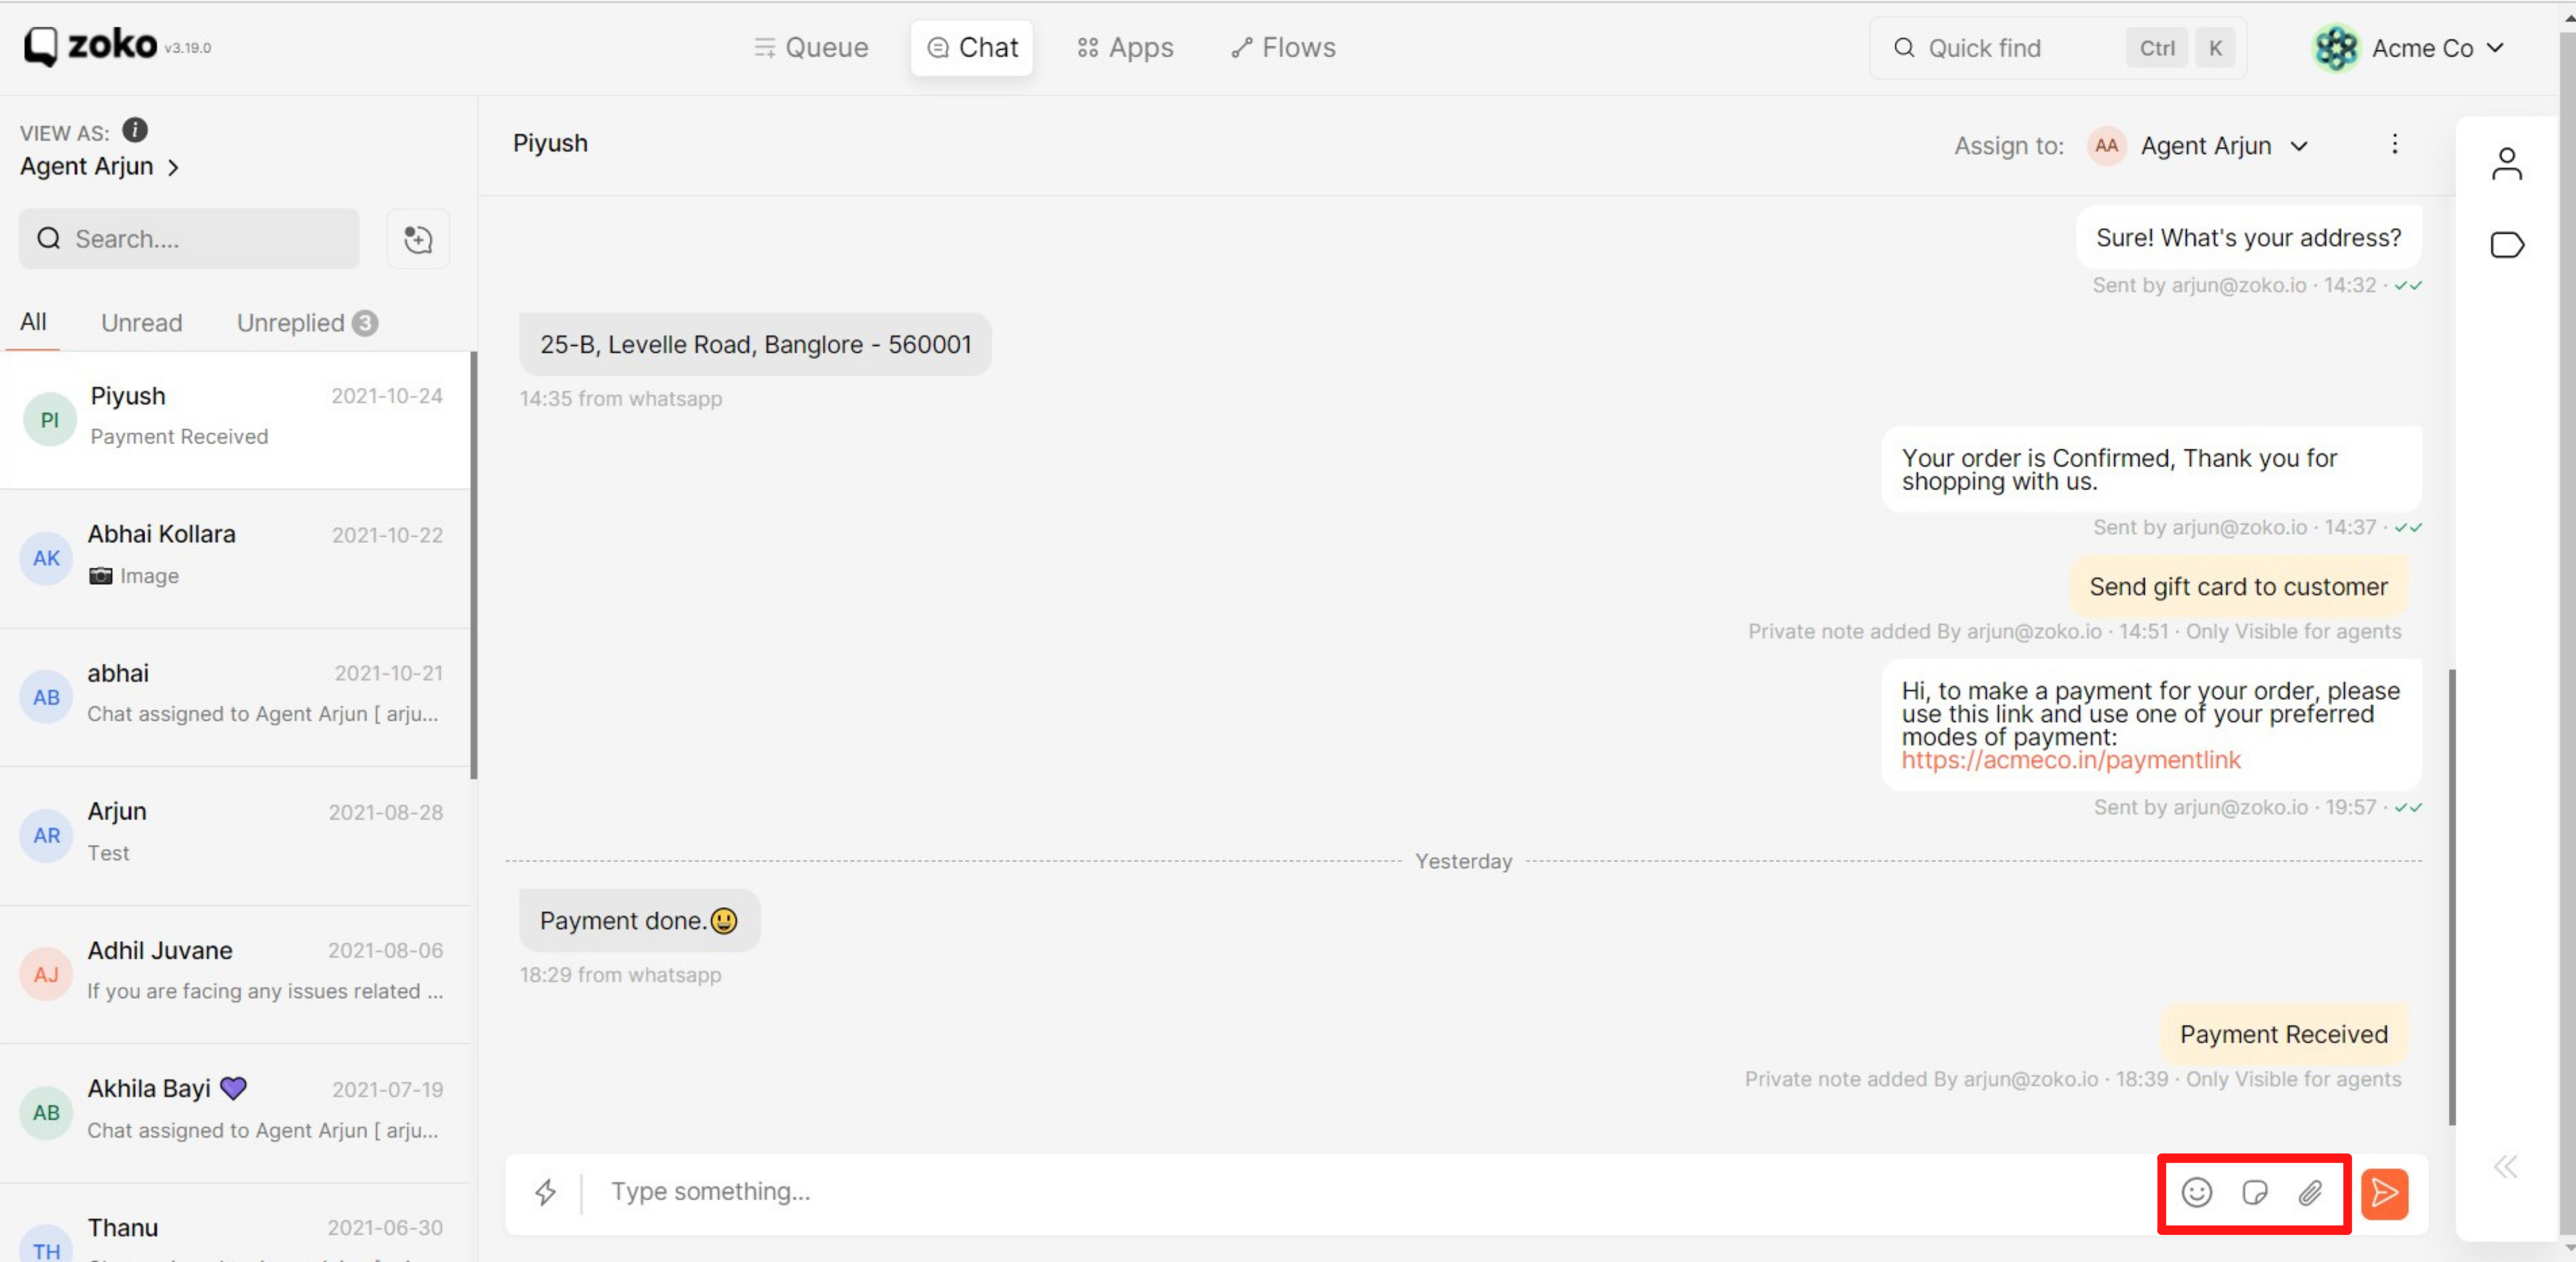Open the Adhil Juvane conversation
This screenshot has width=2576, height=1262.
click(x=235, y=974)
